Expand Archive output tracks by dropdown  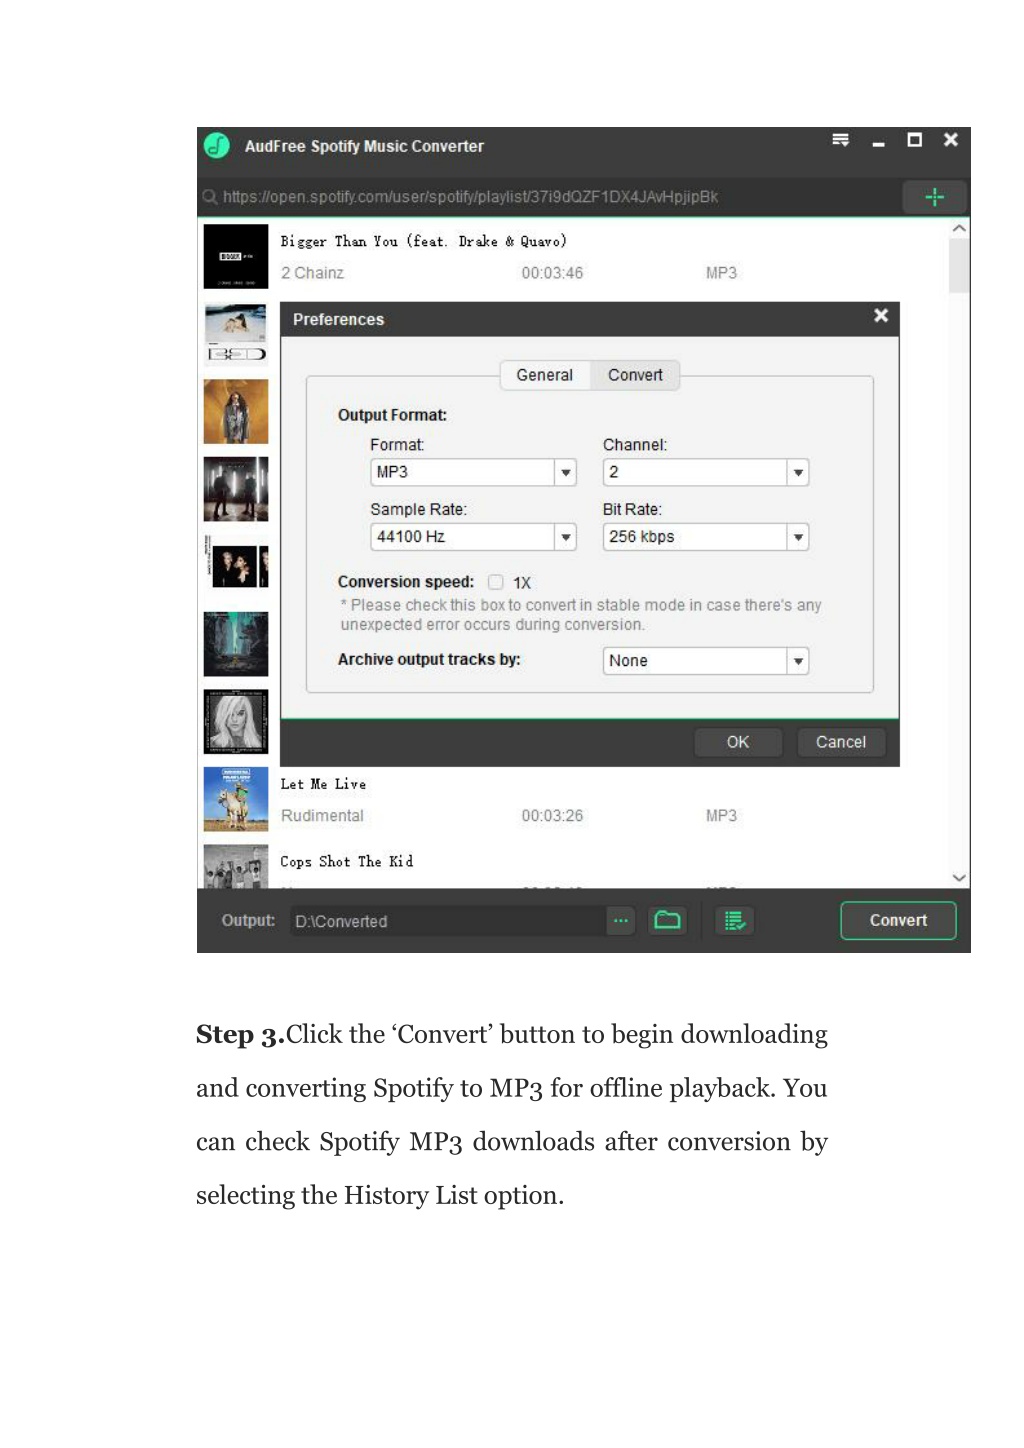click(797, 661)
